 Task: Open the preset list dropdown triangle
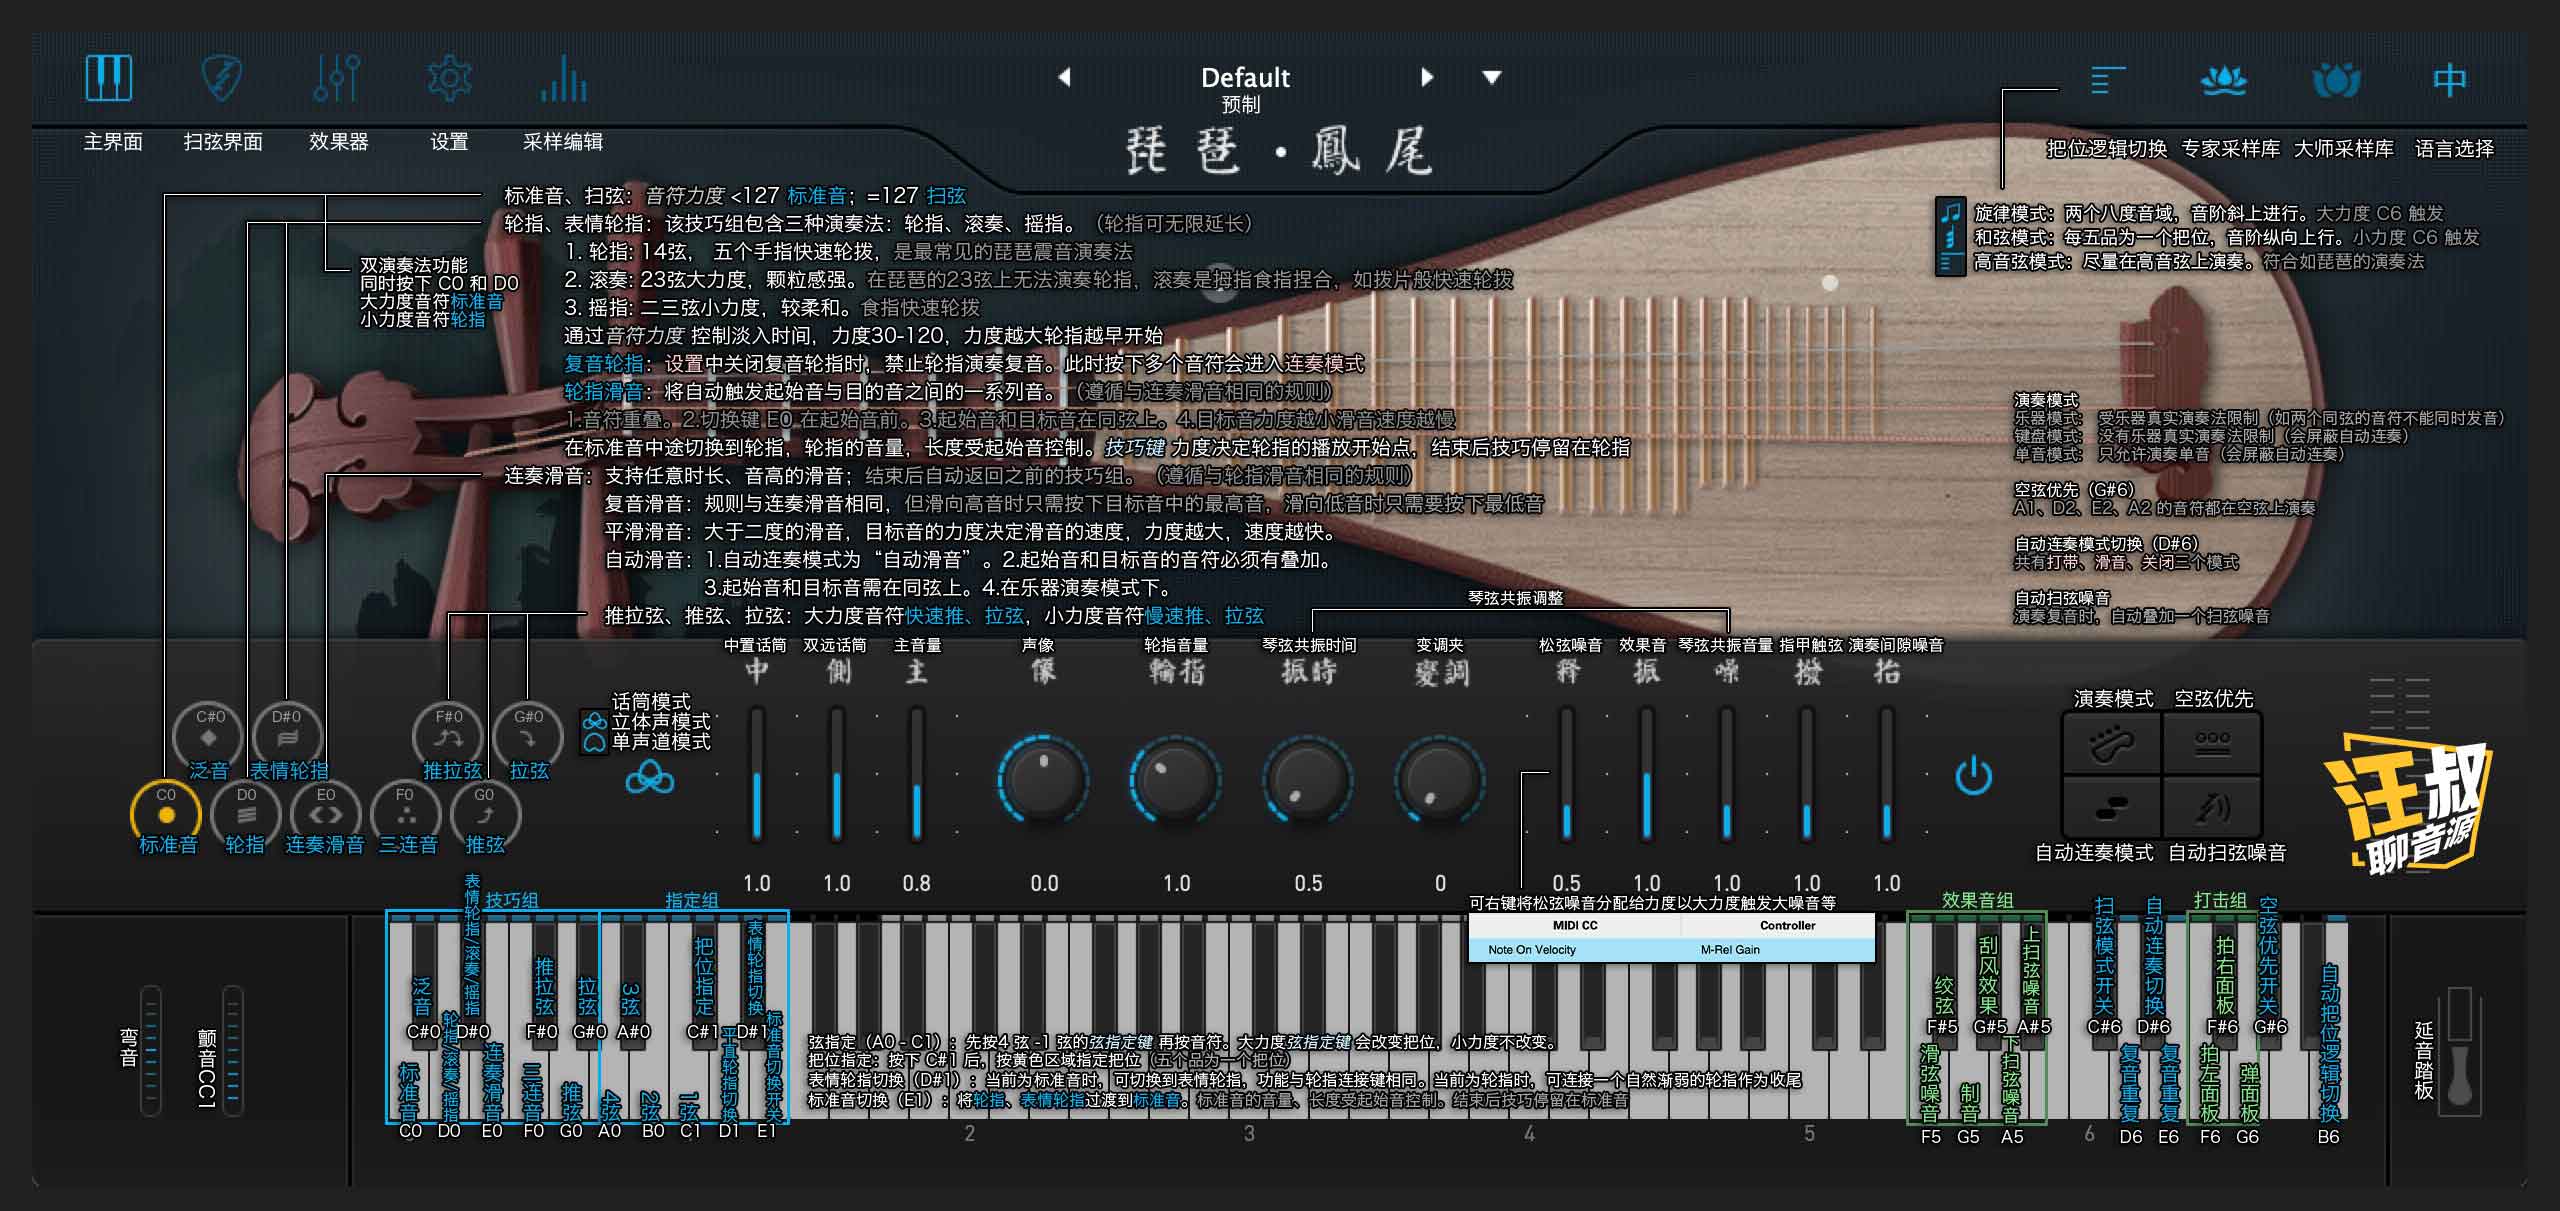click(1491, 77)
